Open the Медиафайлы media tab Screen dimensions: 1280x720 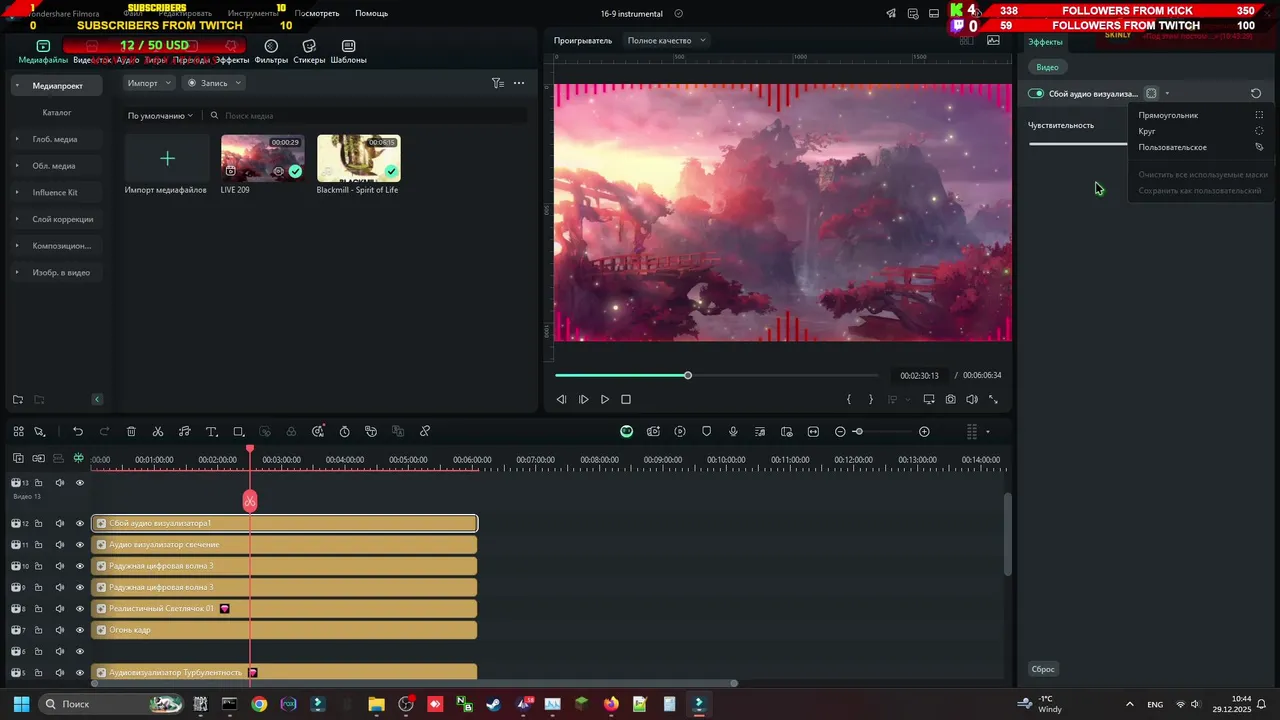43,52
